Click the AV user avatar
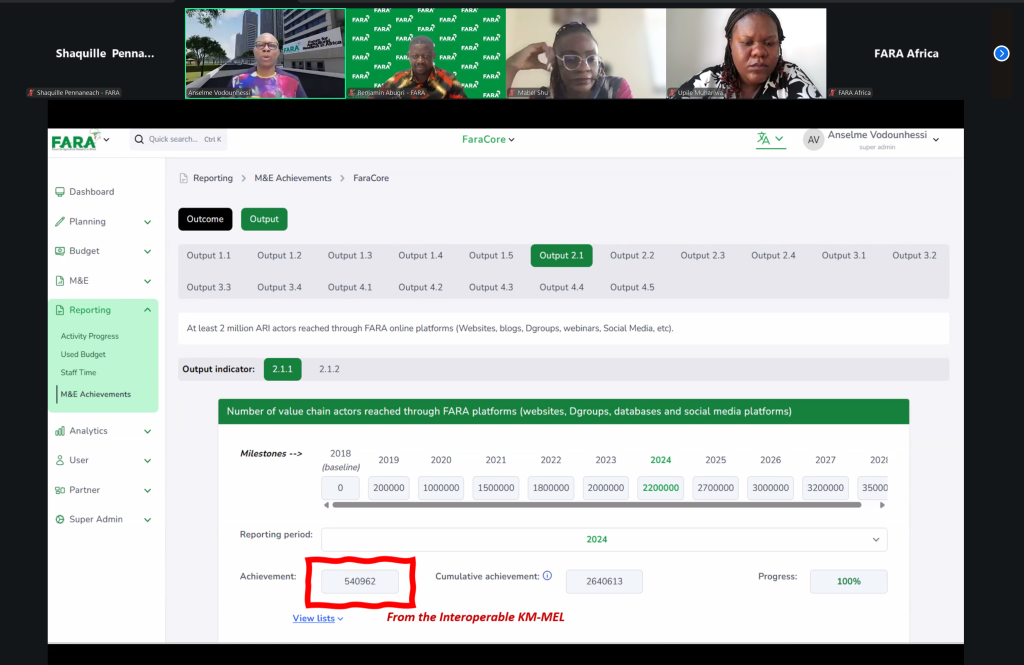 click(x=814, y=140)
